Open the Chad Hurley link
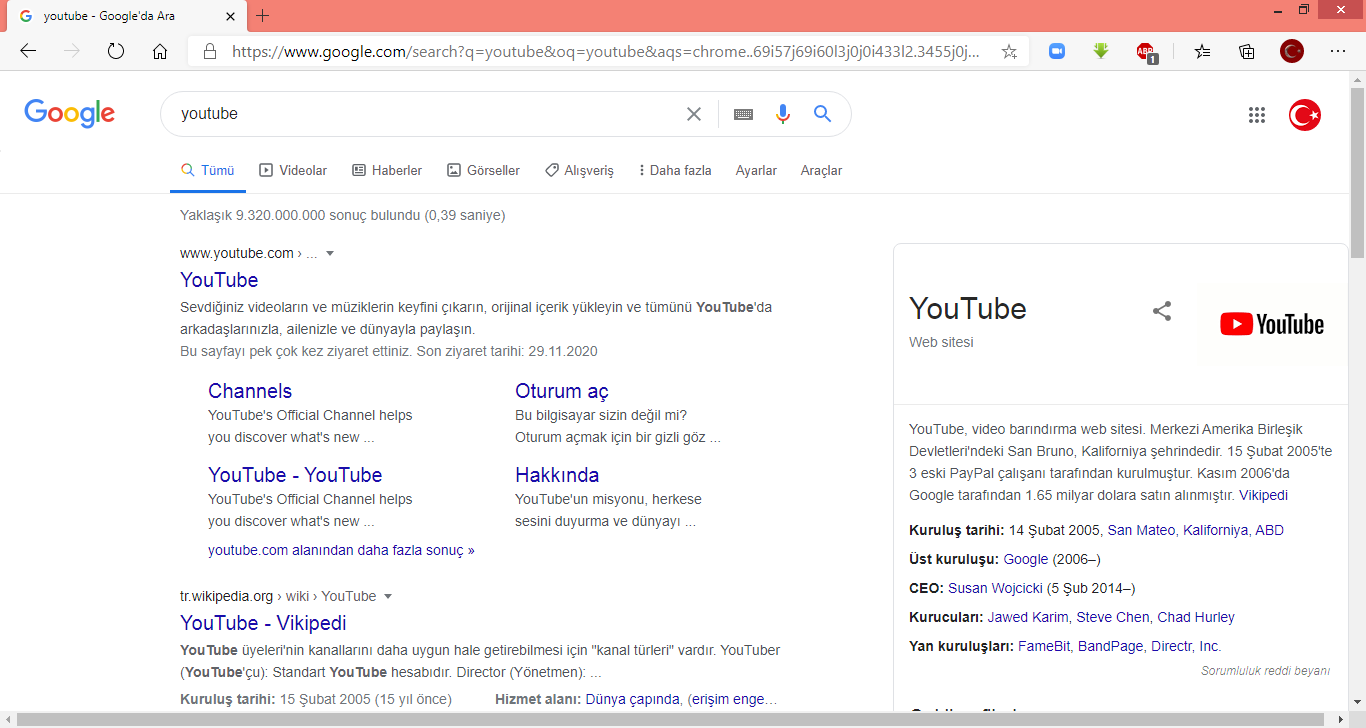The width and height of the screenshot is (1366, 728). click(1196, 617)
